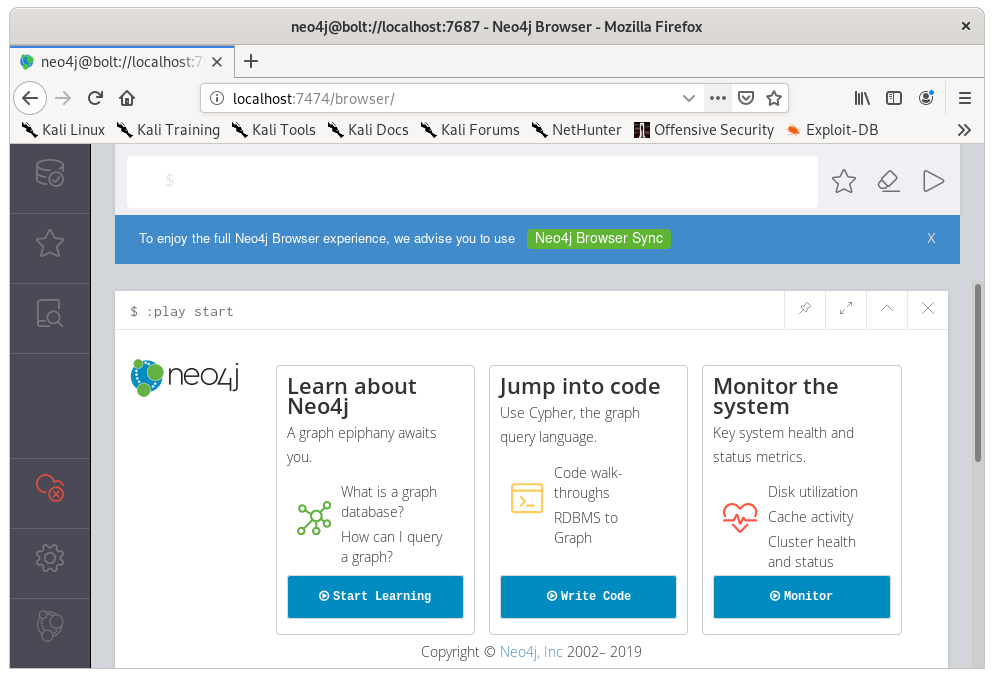Open page actions three-dots menu
994x678 pixels.
pyautogui.click(x=718, y=98)
